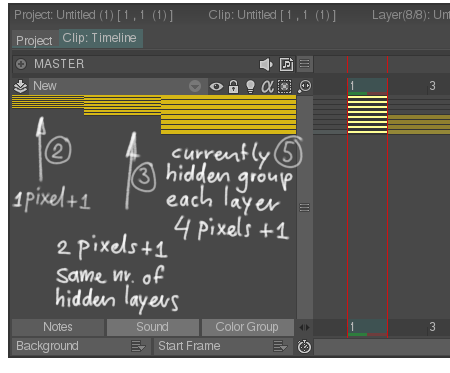The image size is (450, 373).
Task: Switch to the Project tab
Action: [x=34, y=41]
